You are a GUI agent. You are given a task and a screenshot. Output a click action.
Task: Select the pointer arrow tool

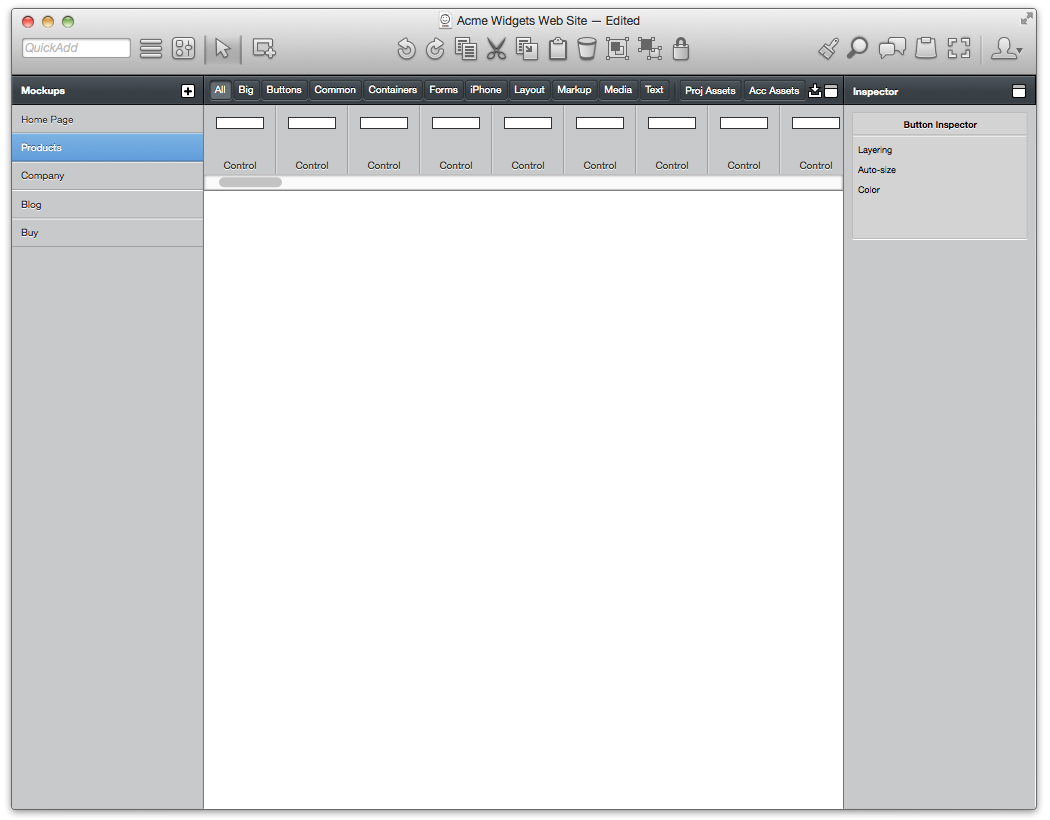pos(223,48)
